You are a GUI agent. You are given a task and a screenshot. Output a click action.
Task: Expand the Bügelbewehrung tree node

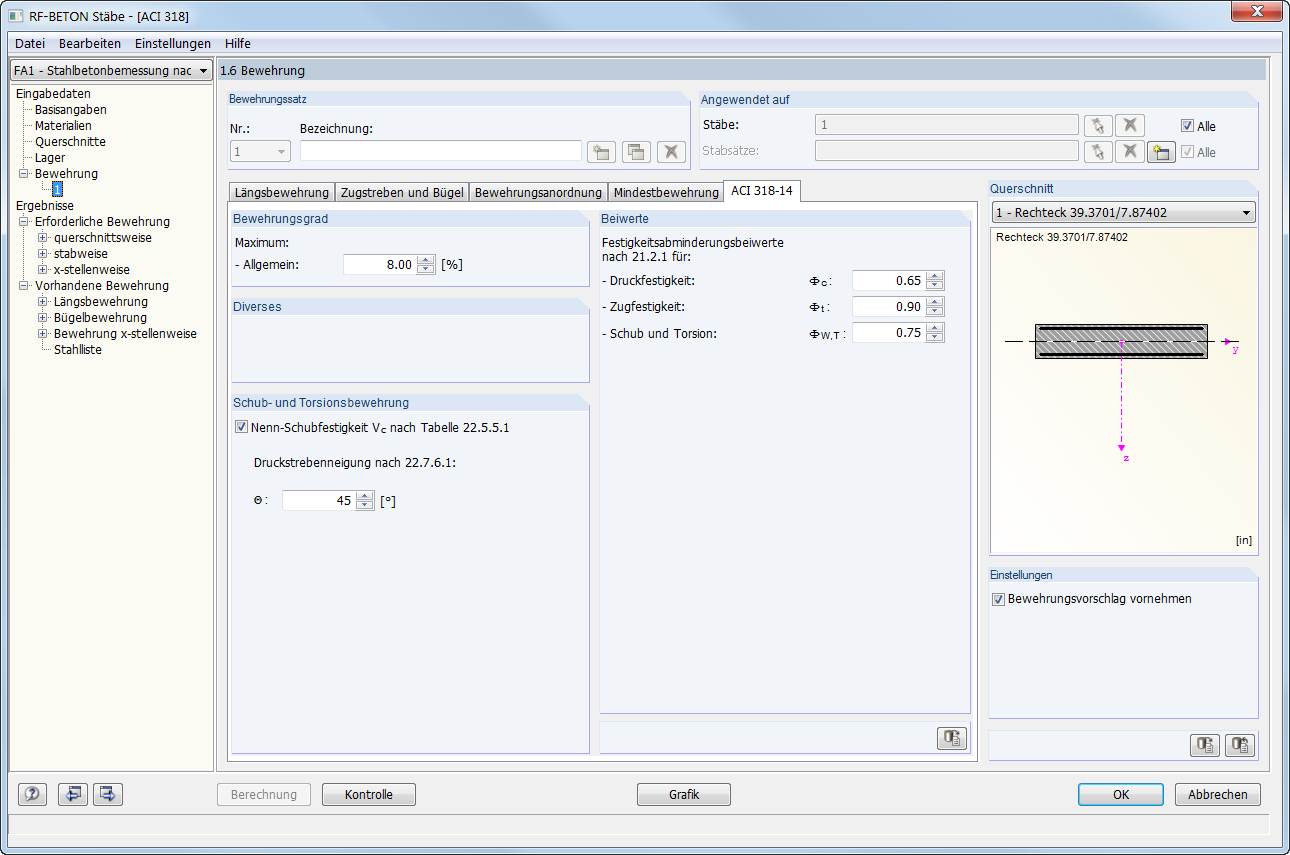pyautogui.click(x=43, y=318)
